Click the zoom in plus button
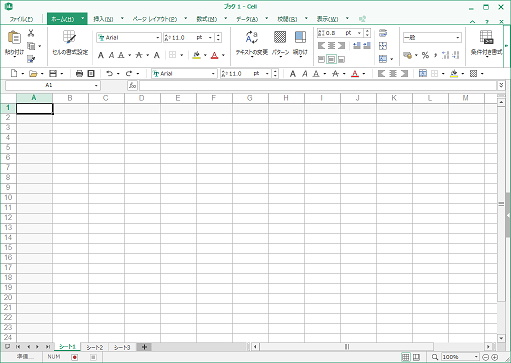The width and height of the screenshot is (511, 363). coord(495,357)
